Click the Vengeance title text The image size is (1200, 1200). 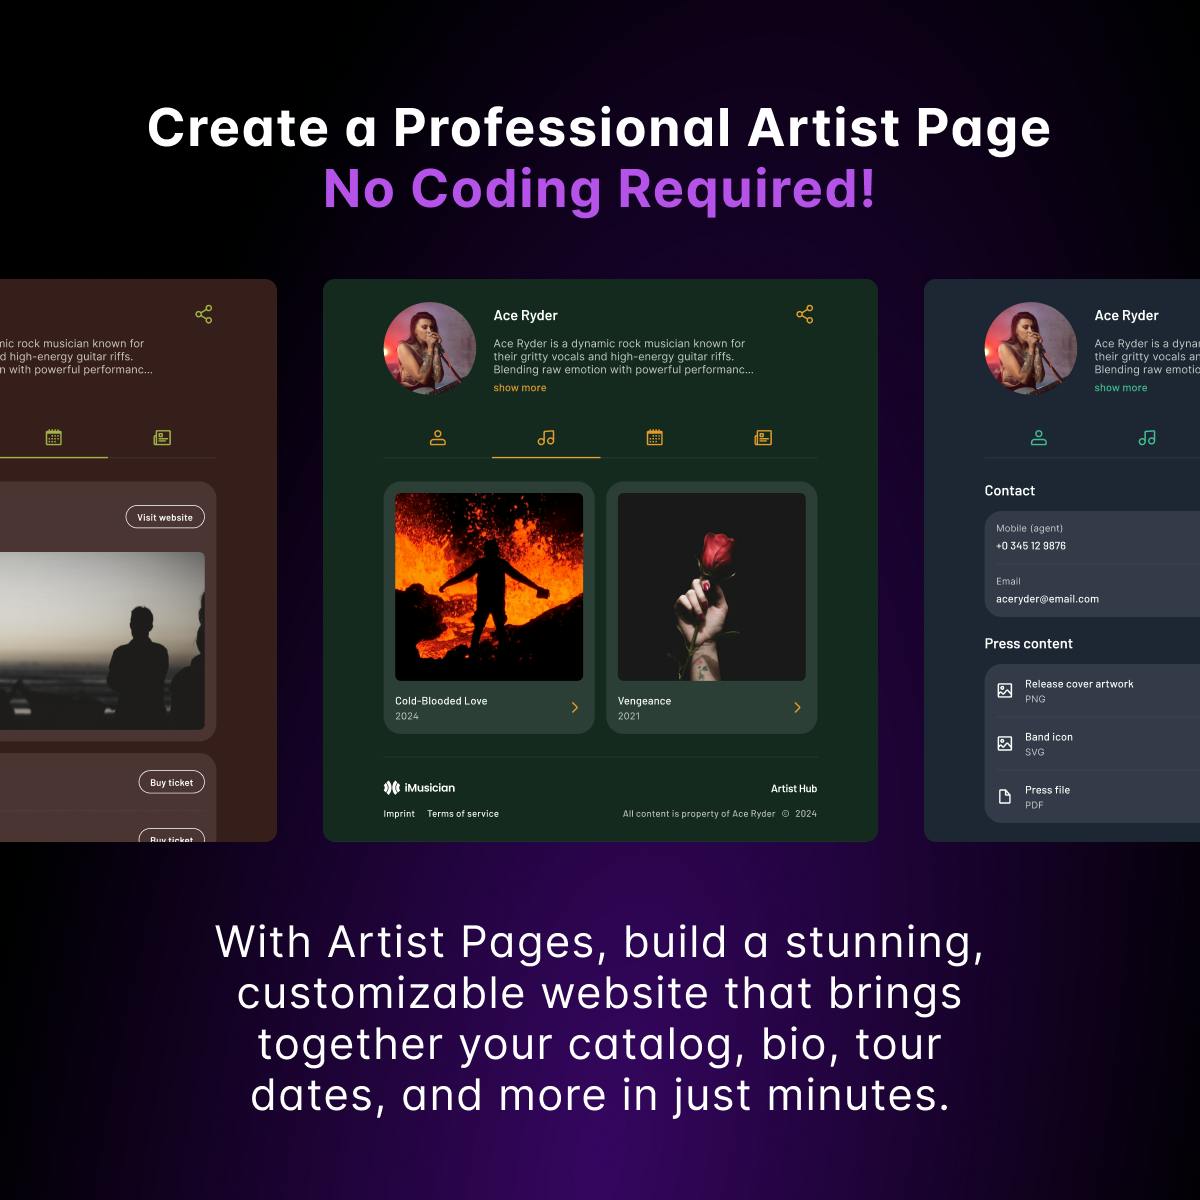[644, 701]
